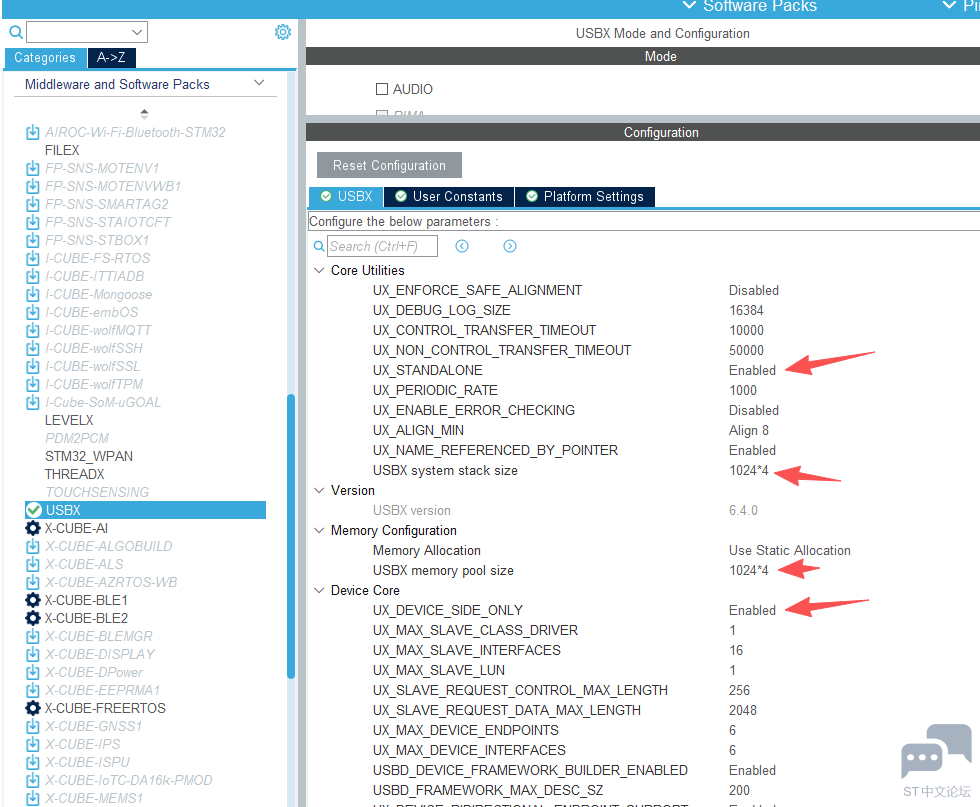Click download icon next to X-CUBE-ALGOBUILD
Viewport: 980px width, 807px height.
[x=32, y=546]
